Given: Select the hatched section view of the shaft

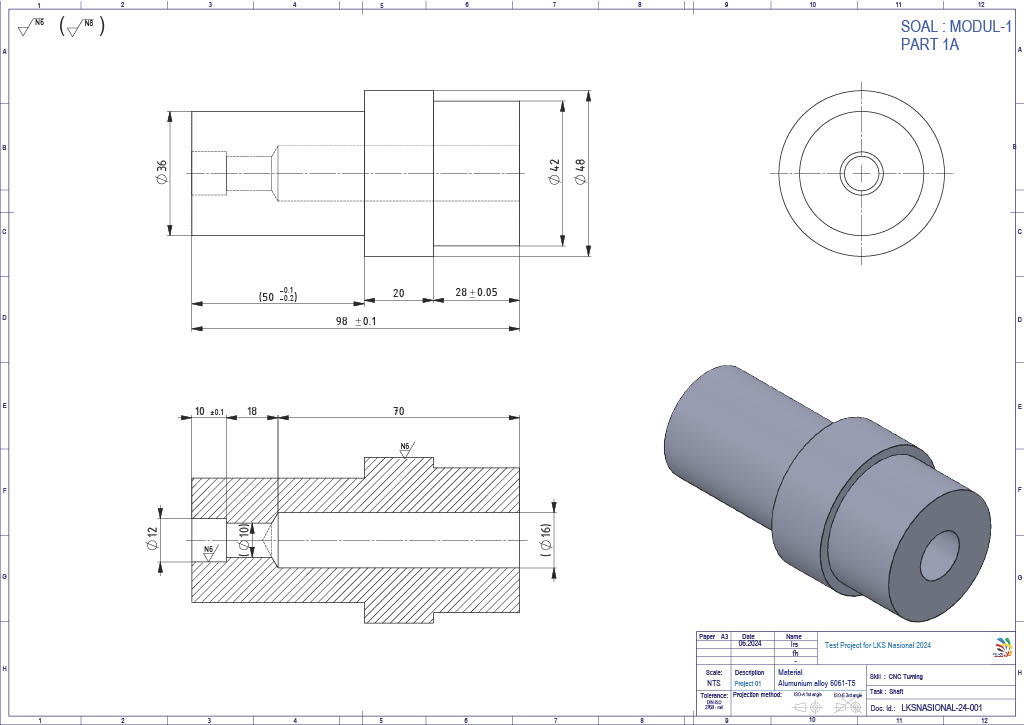Looking at the screenshot, I should (x=356, y=540).
